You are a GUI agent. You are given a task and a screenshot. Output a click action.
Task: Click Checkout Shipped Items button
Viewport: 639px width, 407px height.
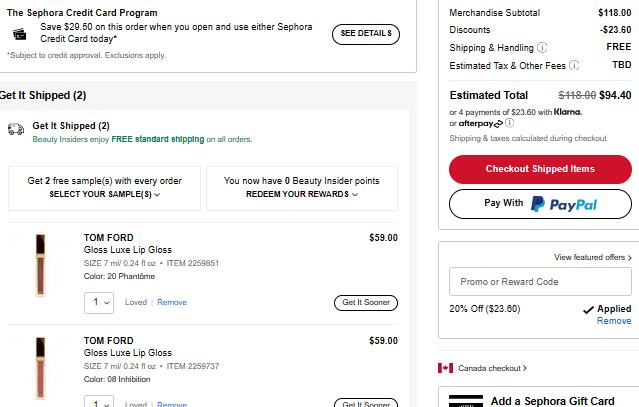(x=540, y=169)
